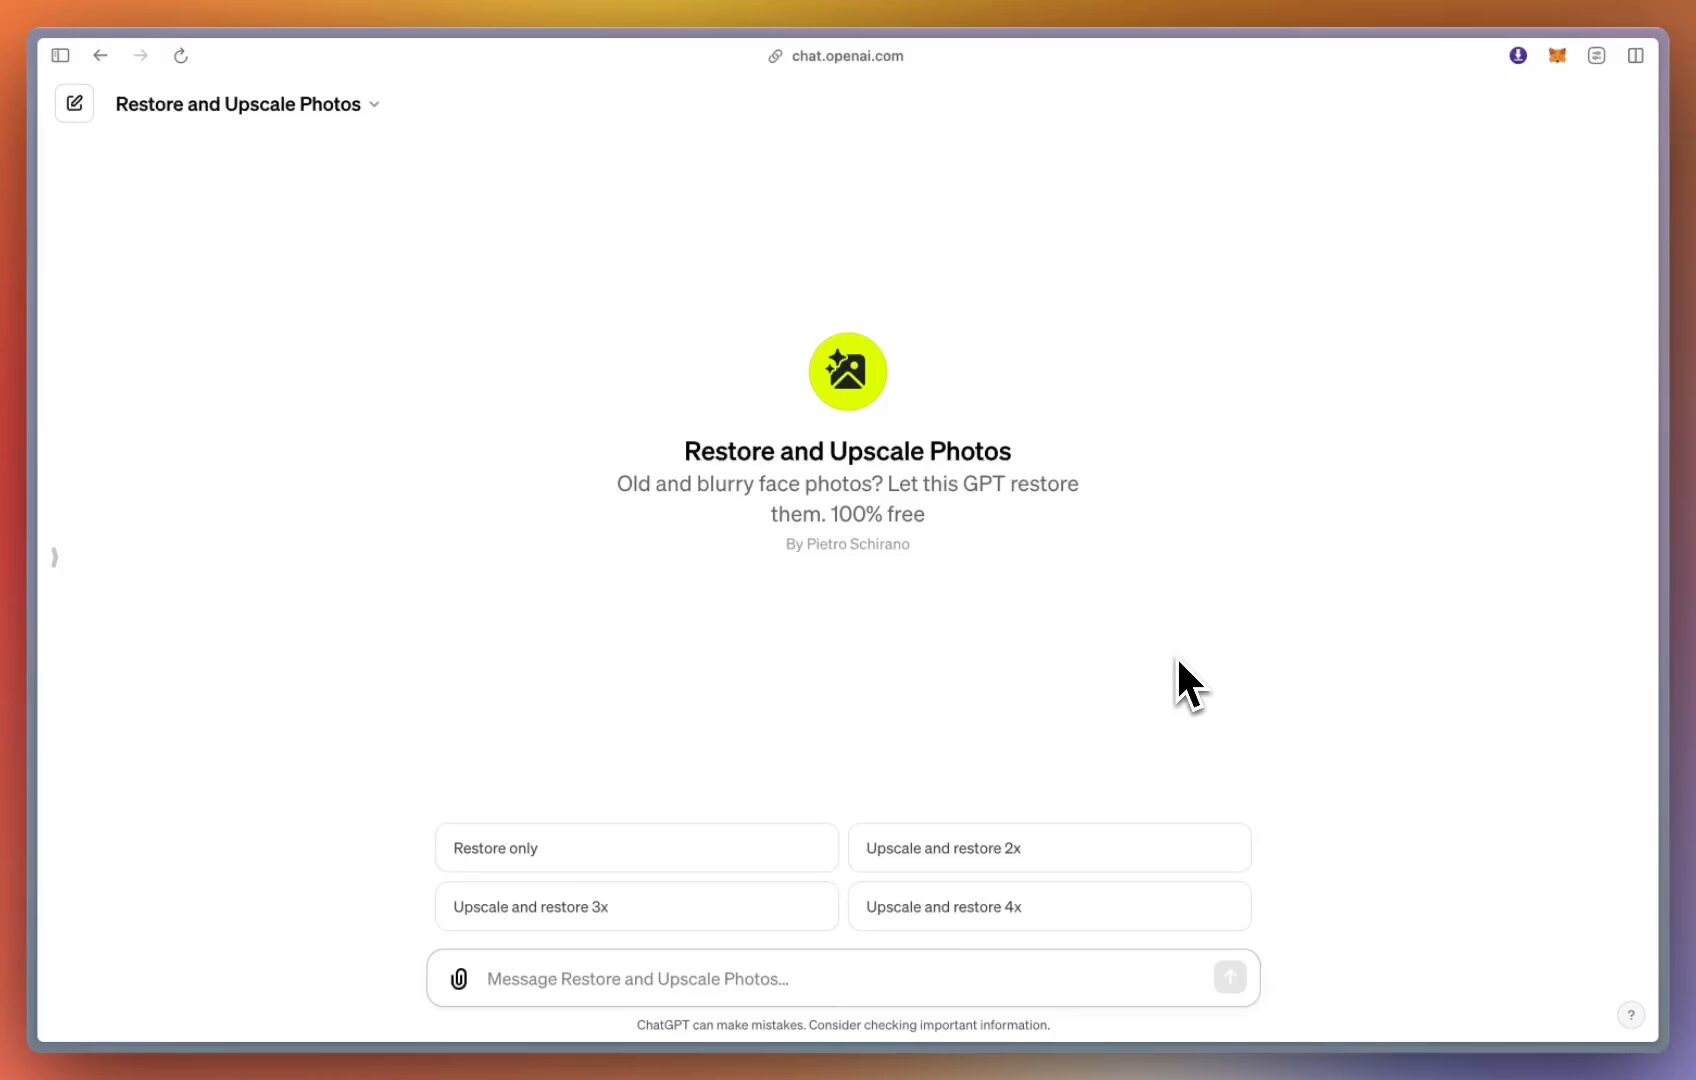Focus the Message Restore and Upscale Photos field
Screen dimensions: 1696x1080
(843, 979)
